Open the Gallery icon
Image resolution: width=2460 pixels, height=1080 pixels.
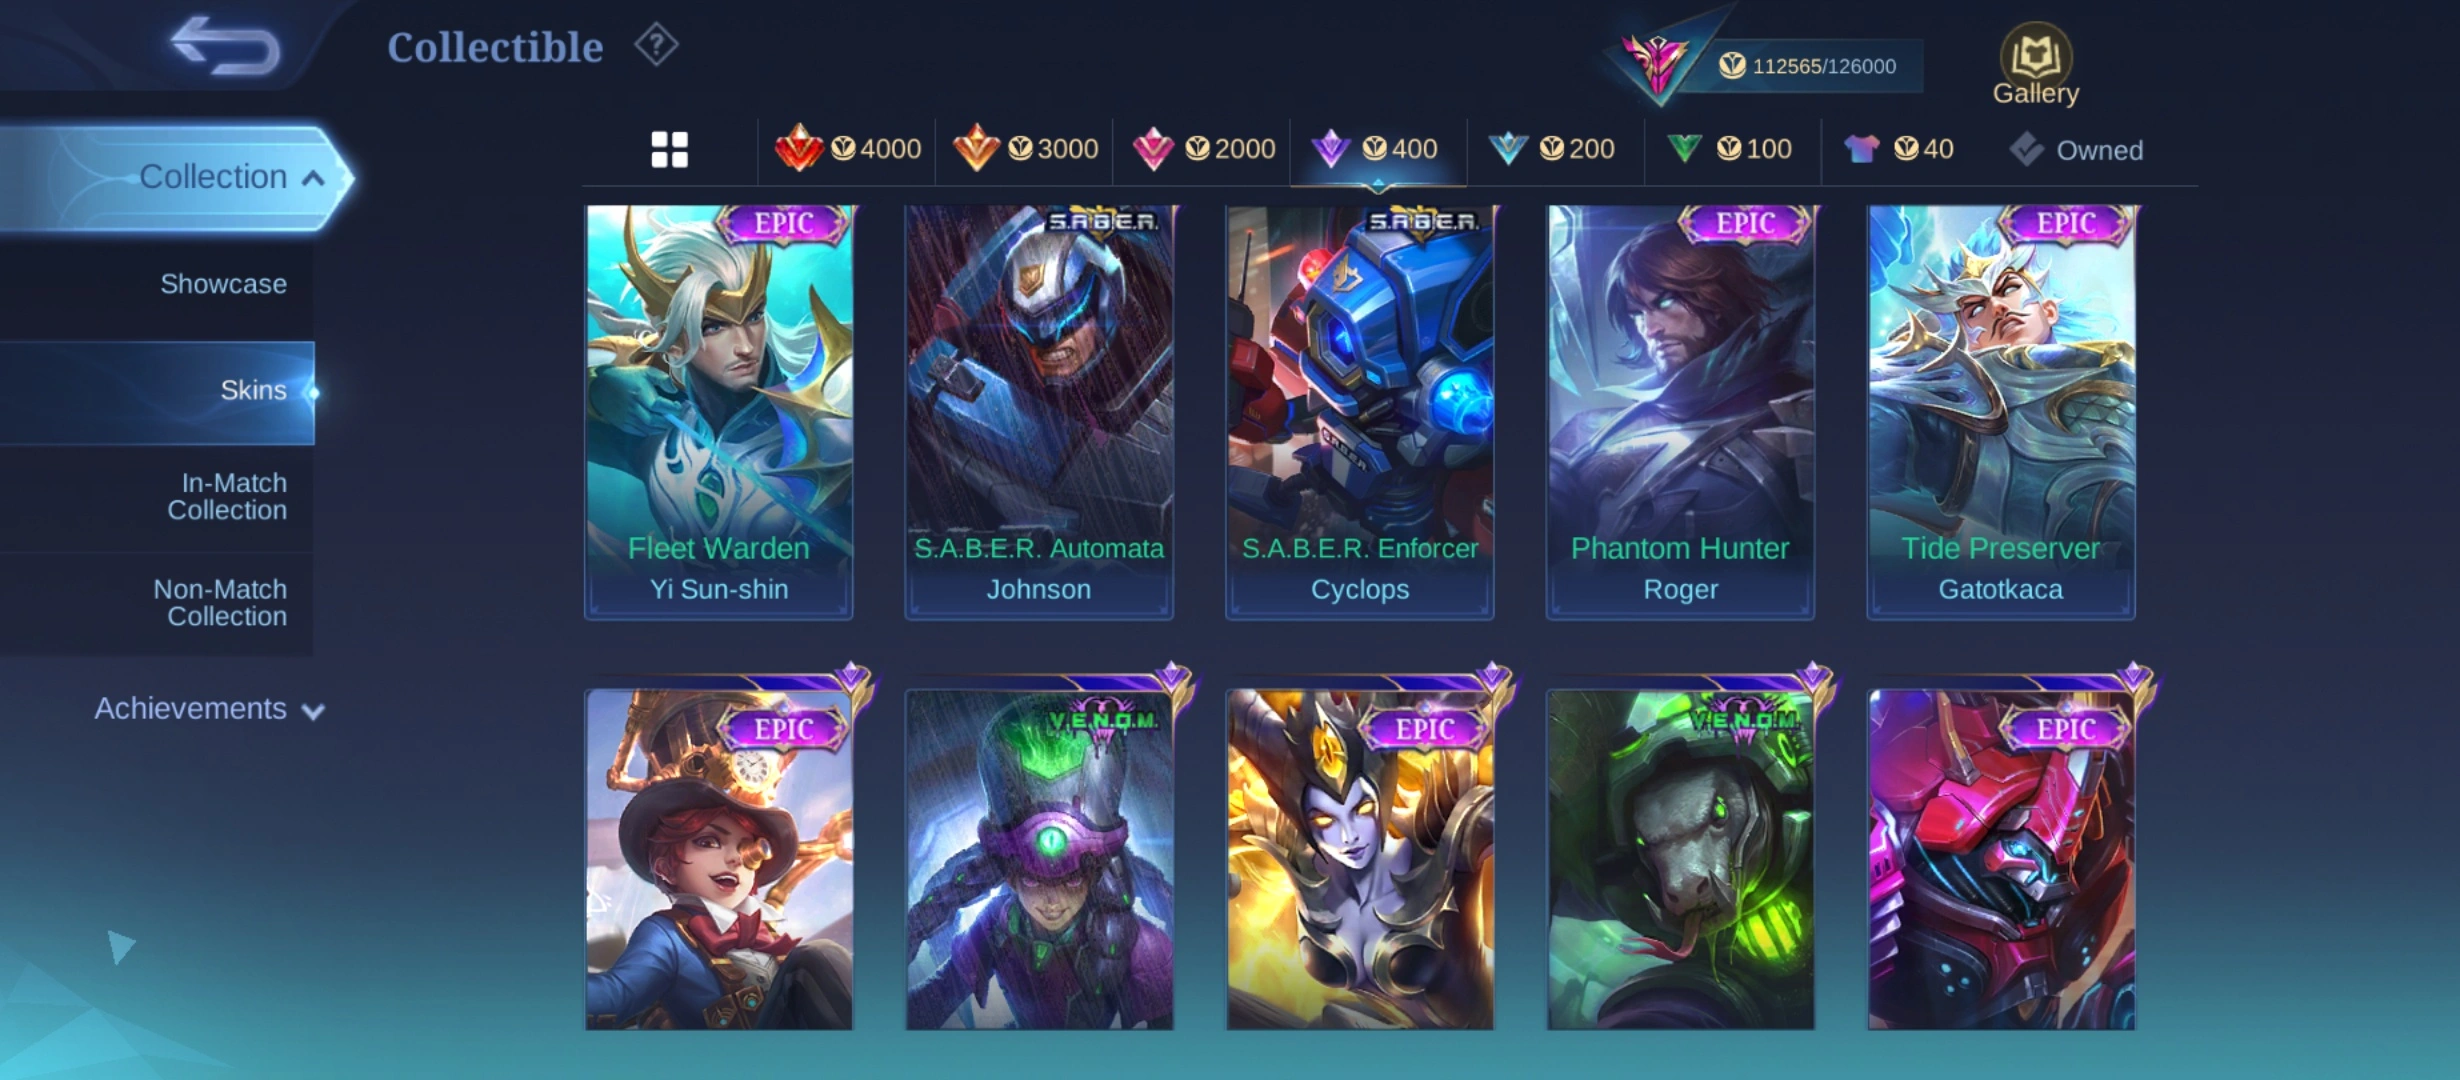click(x=2036, y=65)
